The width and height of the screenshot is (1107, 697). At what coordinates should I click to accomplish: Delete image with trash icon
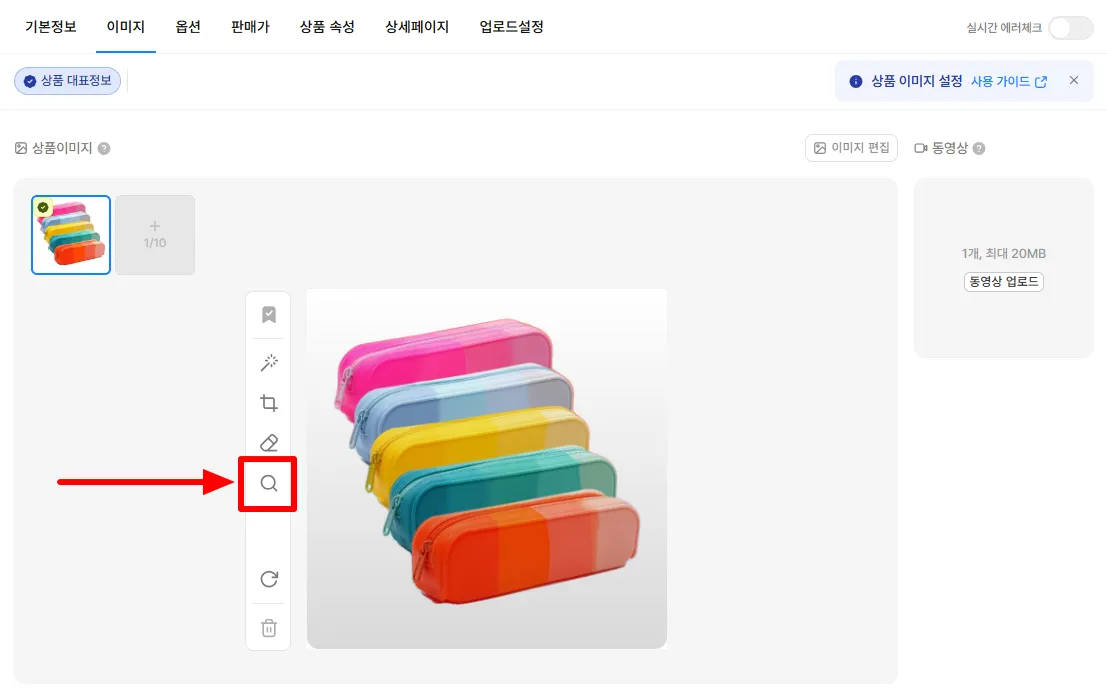click(x=269, y=628)
